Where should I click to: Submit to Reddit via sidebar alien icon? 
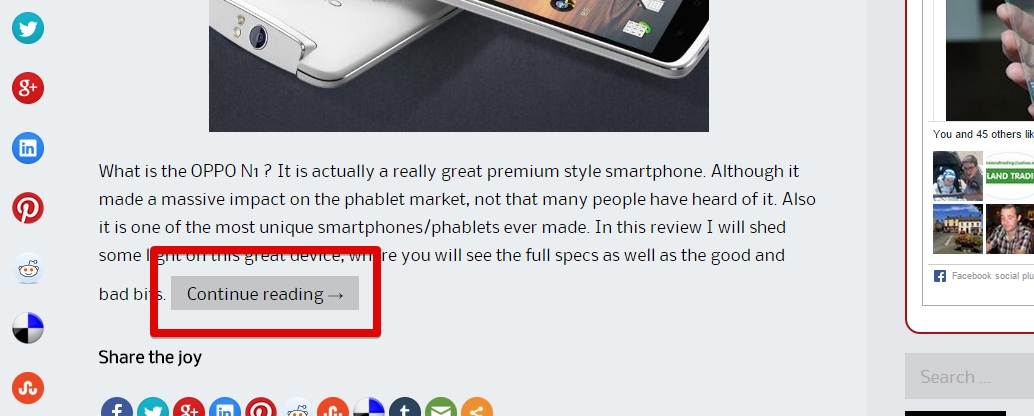tap(28, 268)
